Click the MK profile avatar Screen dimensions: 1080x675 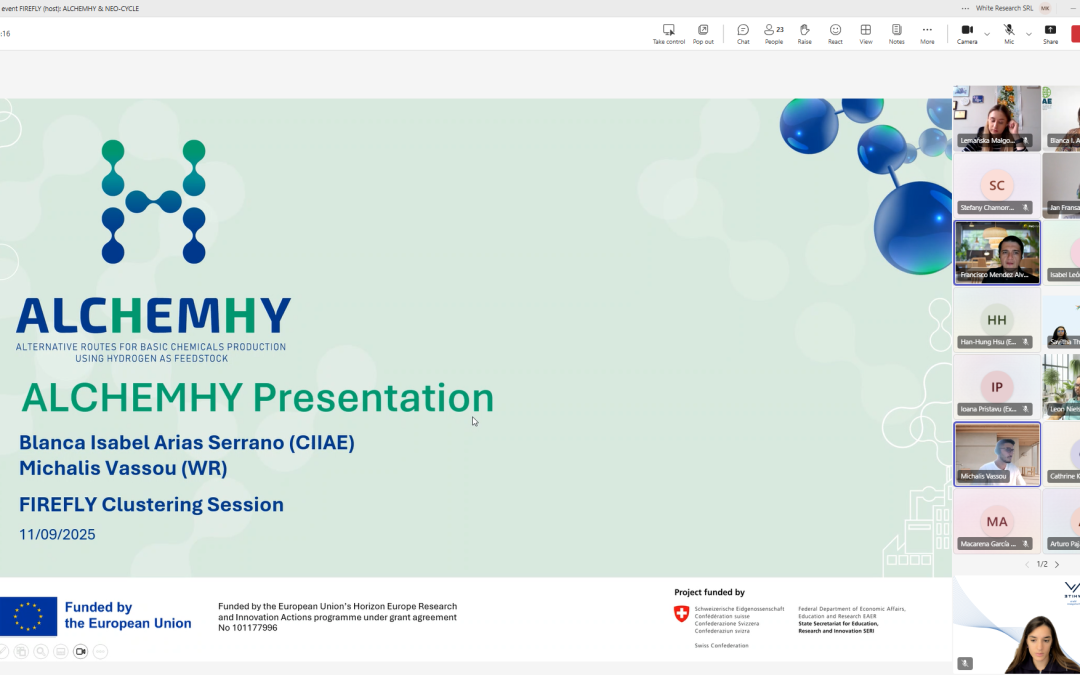[x=1045, y=7]
